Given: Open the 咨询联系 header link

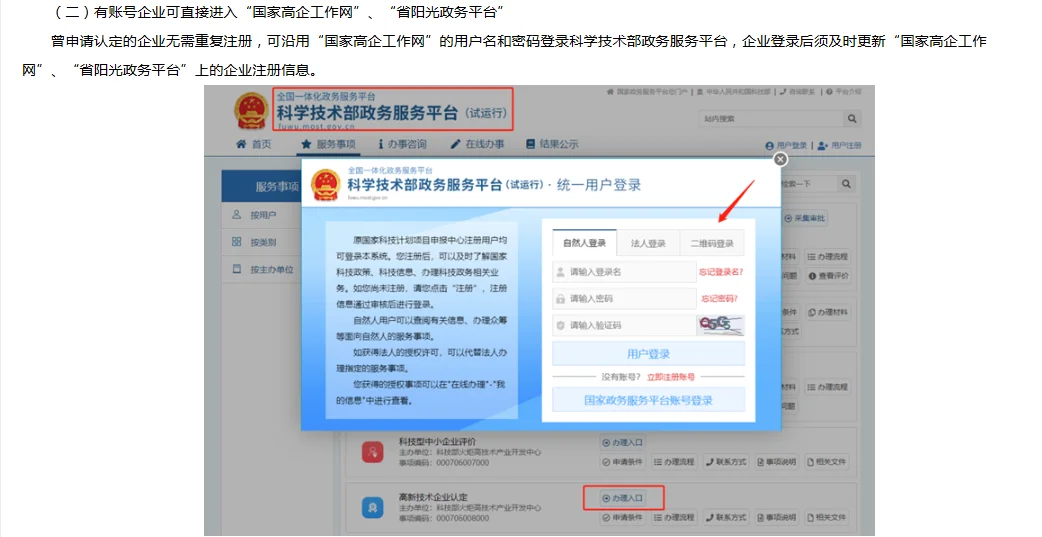Looking at the screenshot, I should pyautogui.click(x=797, y=92).
